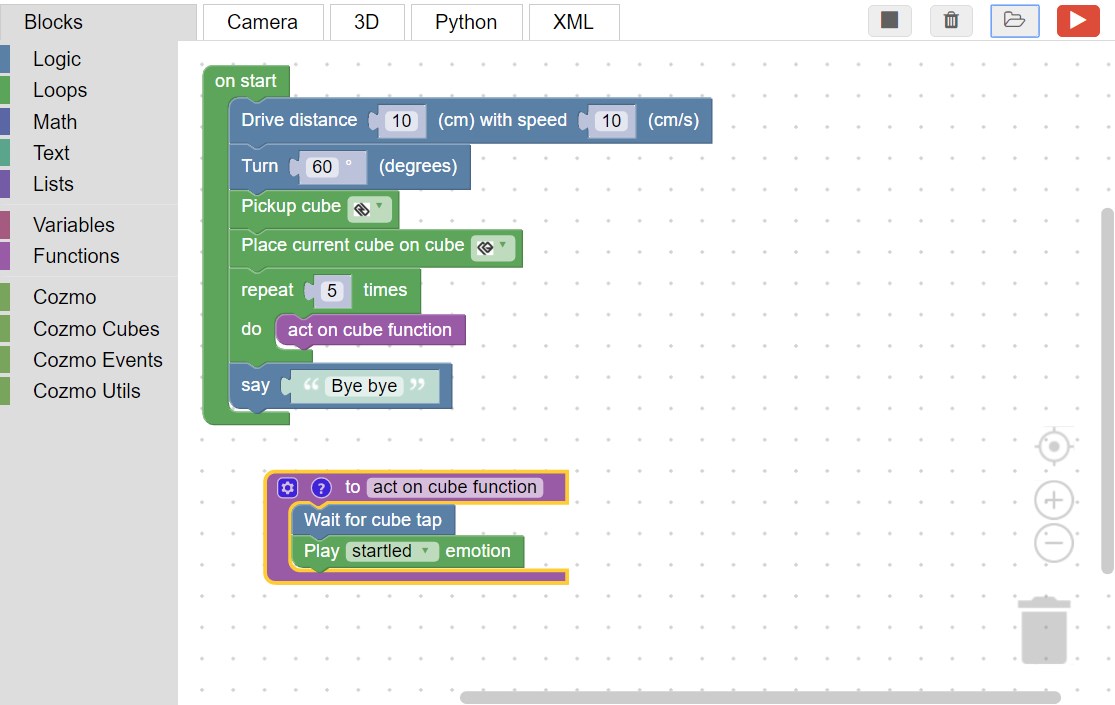Click the large trash can on workspace
The height and width of the screenshot is (705, 1115).
(x=1044, y=630)
